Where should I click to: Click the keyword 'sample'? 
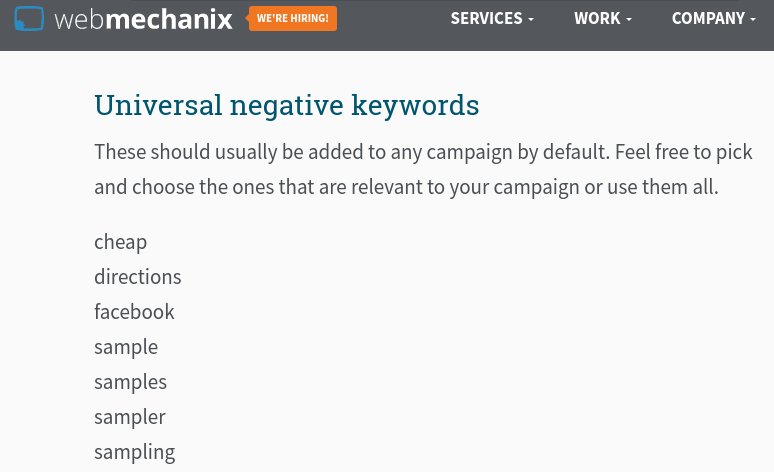[126, 347]
